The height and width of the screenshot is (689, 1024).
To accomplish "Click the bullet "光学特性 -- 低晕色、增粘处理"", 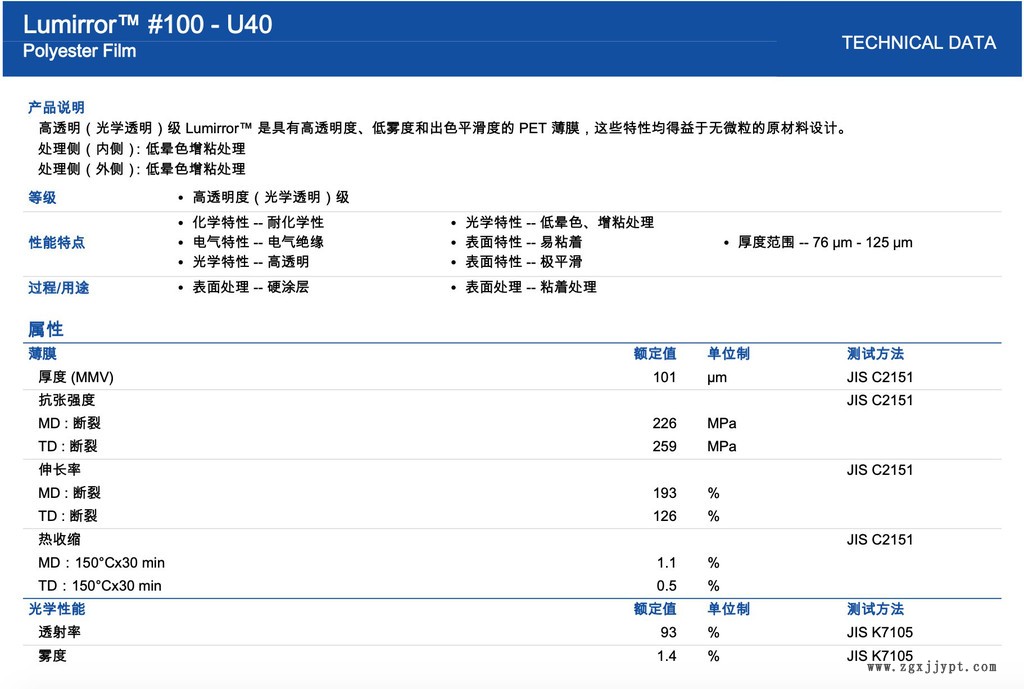I will click(560, 222).
